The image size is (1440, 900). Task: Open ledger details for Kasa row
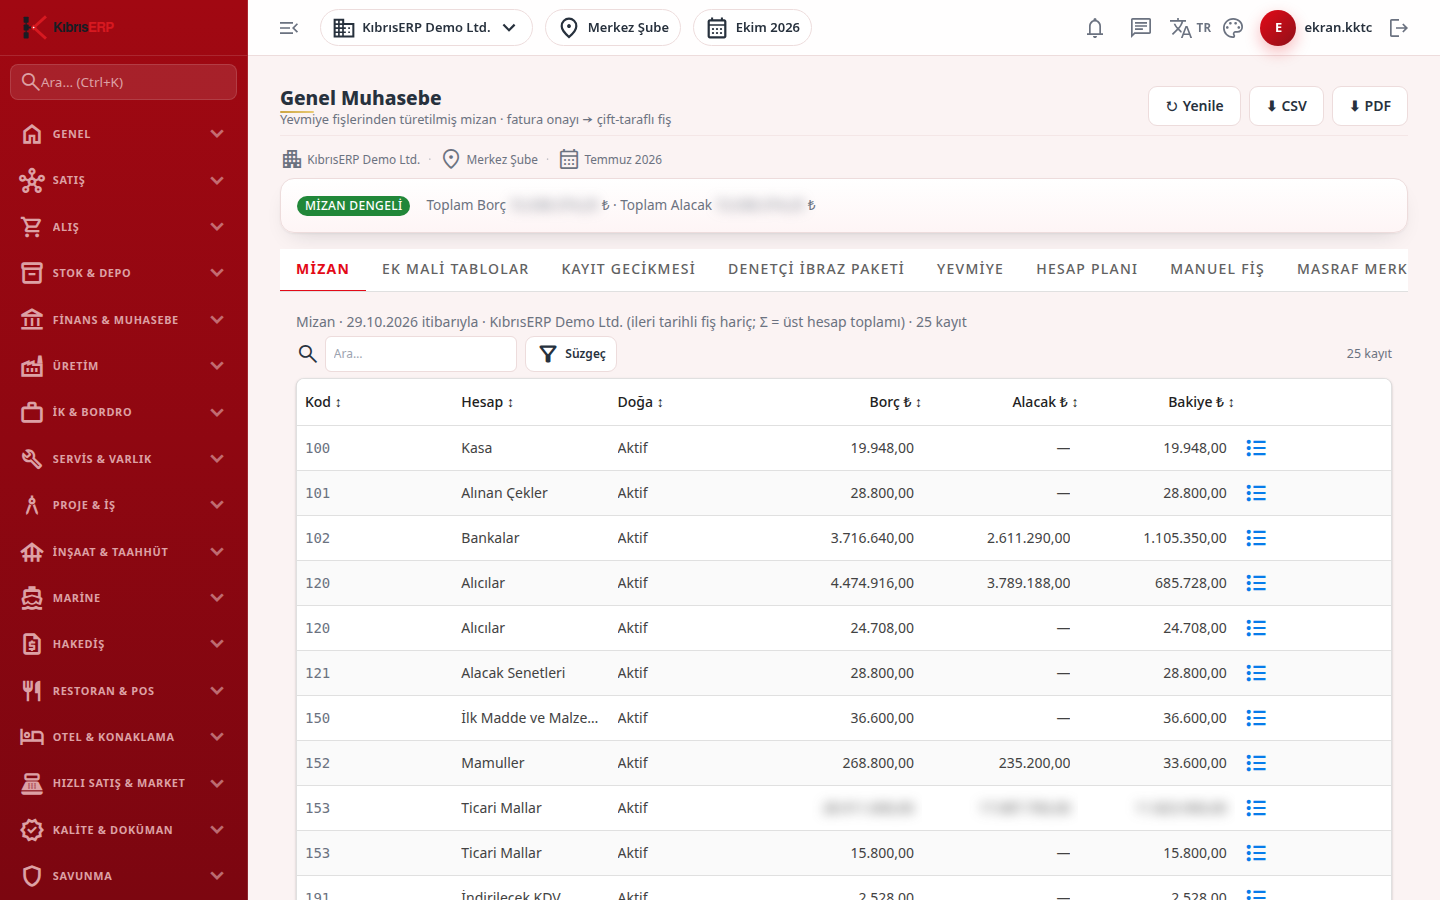1256,448
